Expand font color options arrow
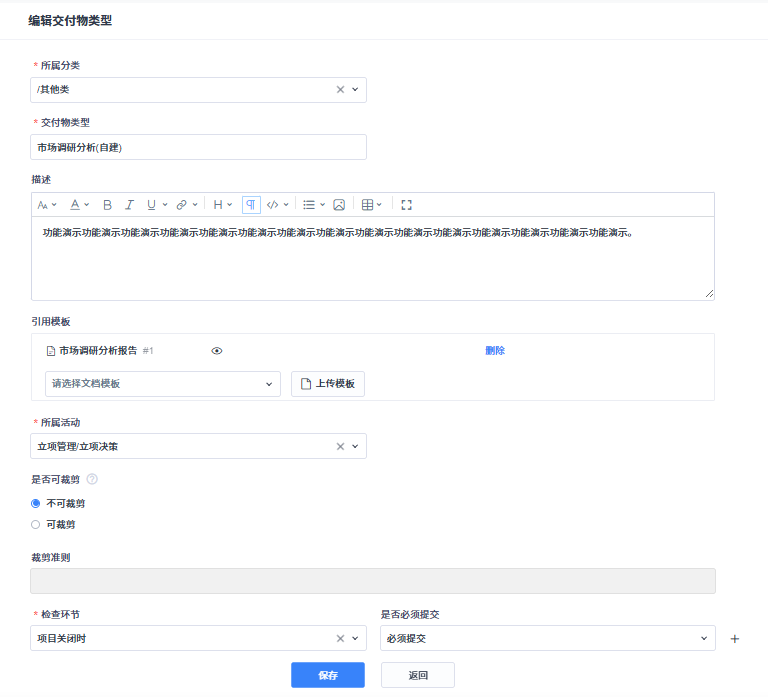Image resolution: width=768 pixels, height=697 pixels. coord(87,205)
